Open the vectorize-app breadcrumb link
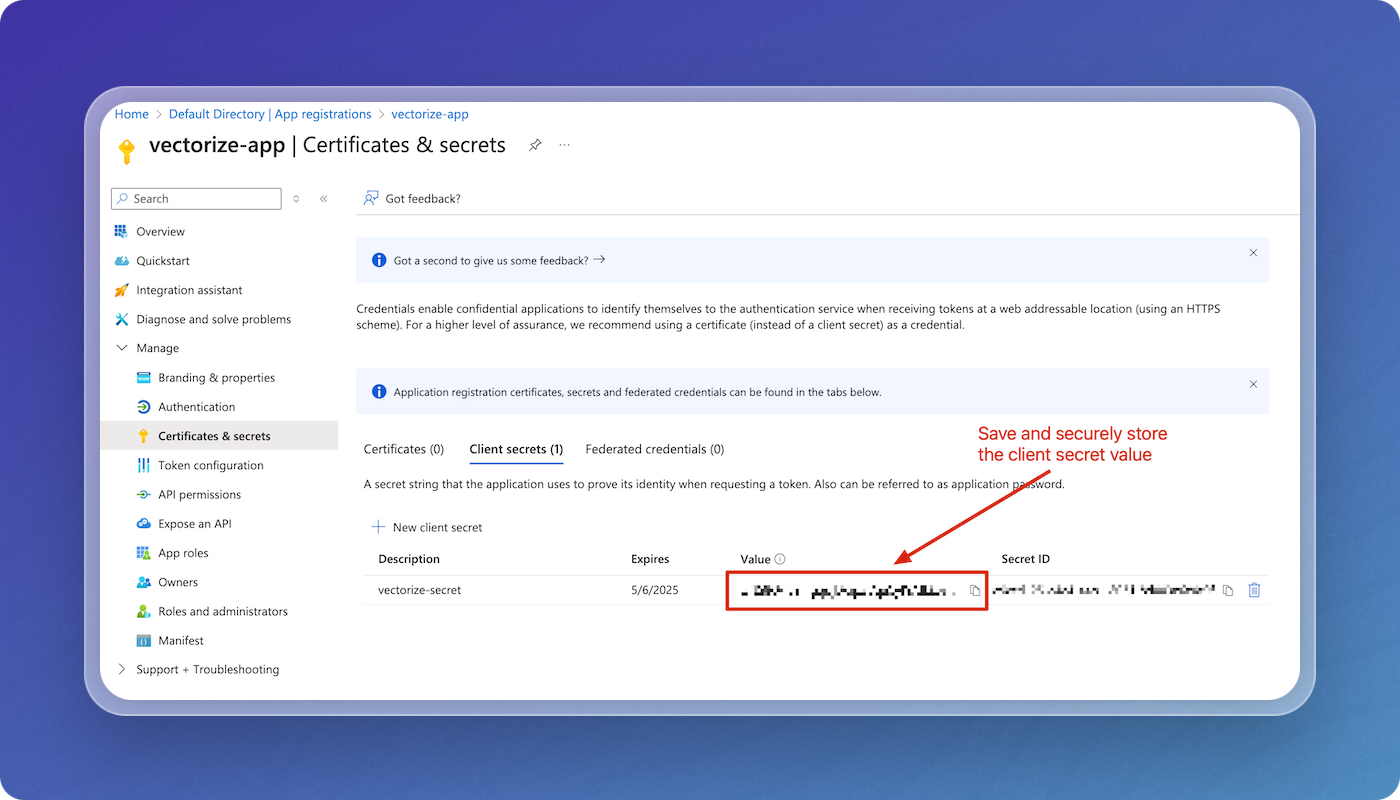This screenshot has height=800, width=1400. coord(430,114)
